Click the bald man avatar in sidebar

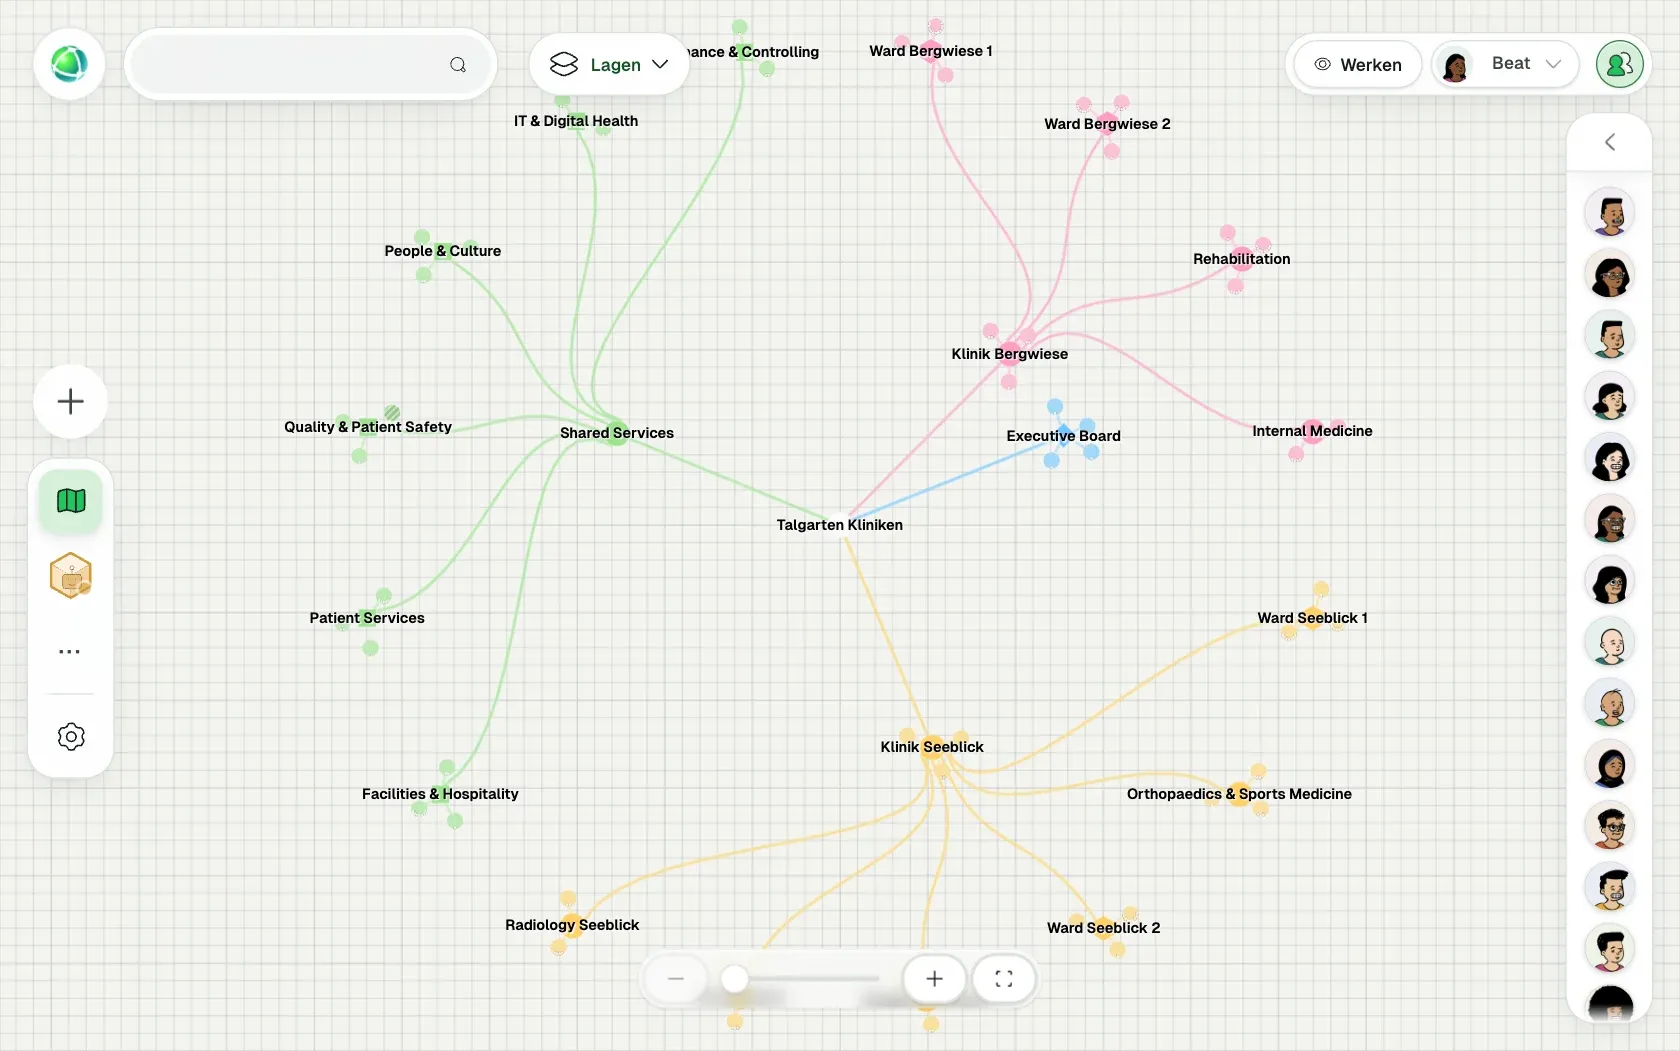point(1610,643)
